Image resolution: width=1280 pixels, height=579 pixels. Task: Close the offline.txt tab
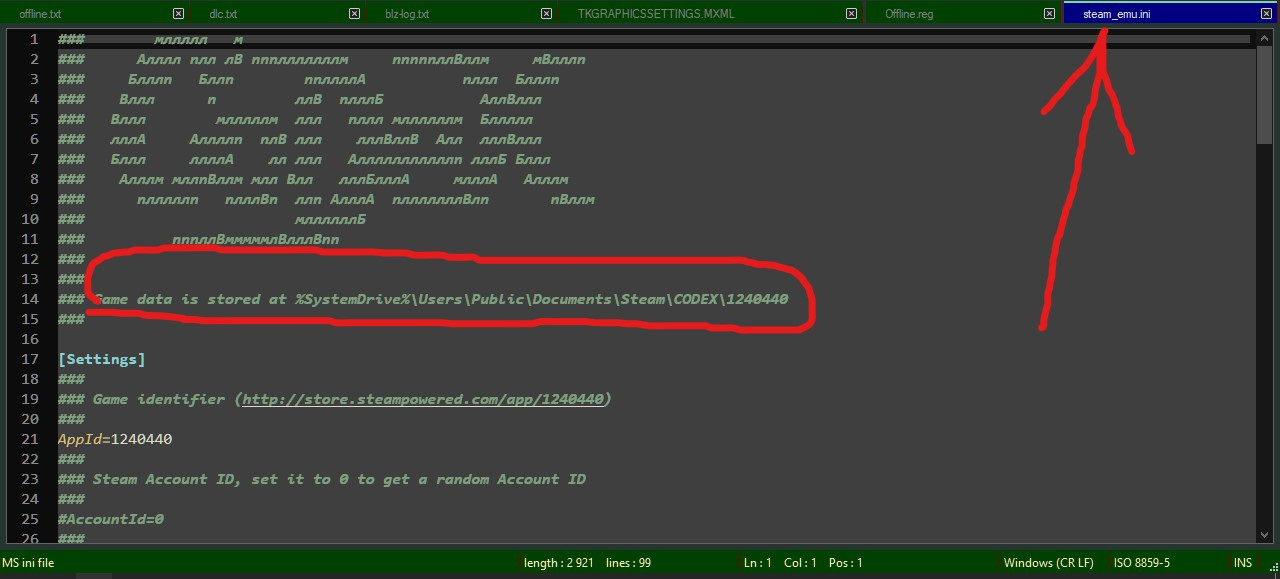click(x=178, y=14)
